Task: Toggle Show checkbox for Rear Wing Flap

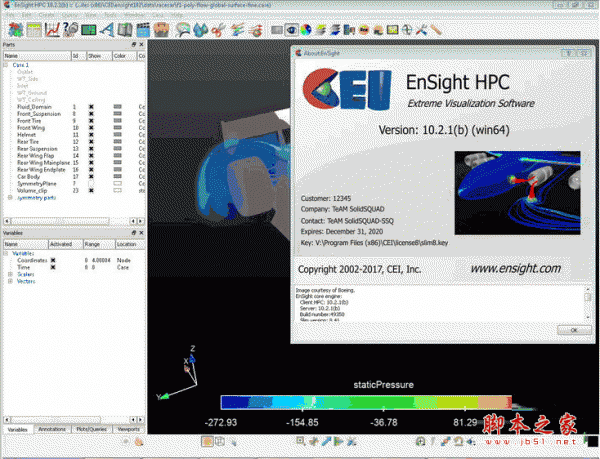Action: 91,156
